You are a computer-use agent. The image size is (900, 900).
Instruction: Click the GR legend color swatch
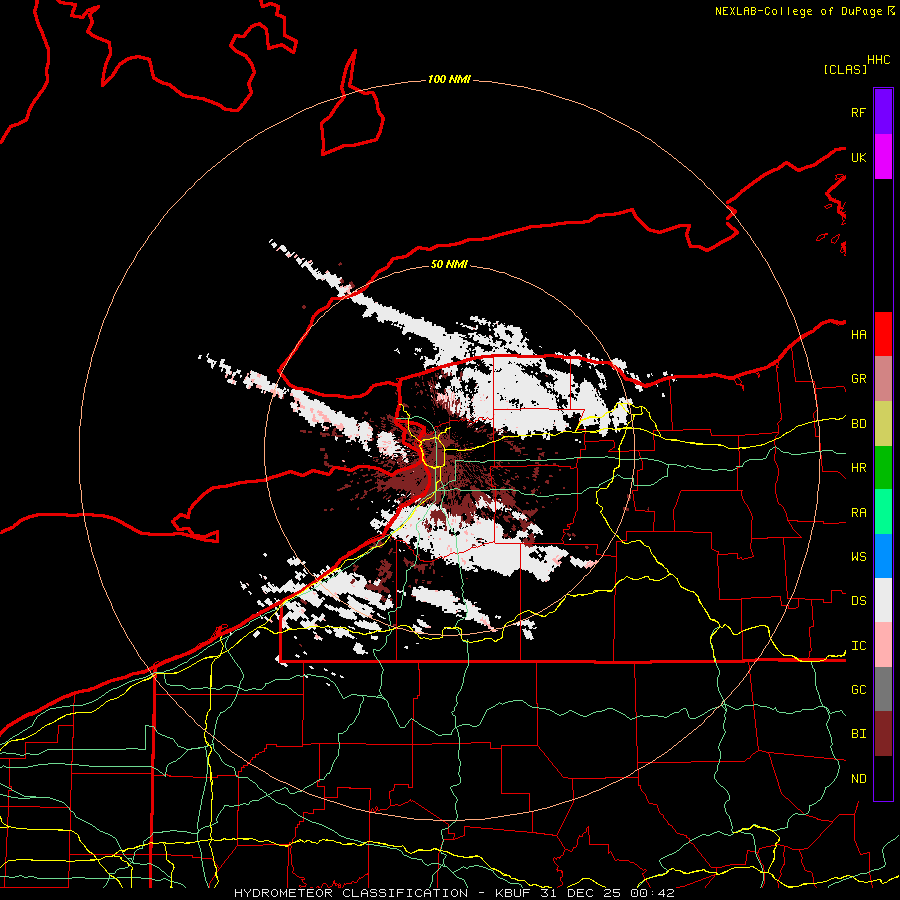(883, 379)
